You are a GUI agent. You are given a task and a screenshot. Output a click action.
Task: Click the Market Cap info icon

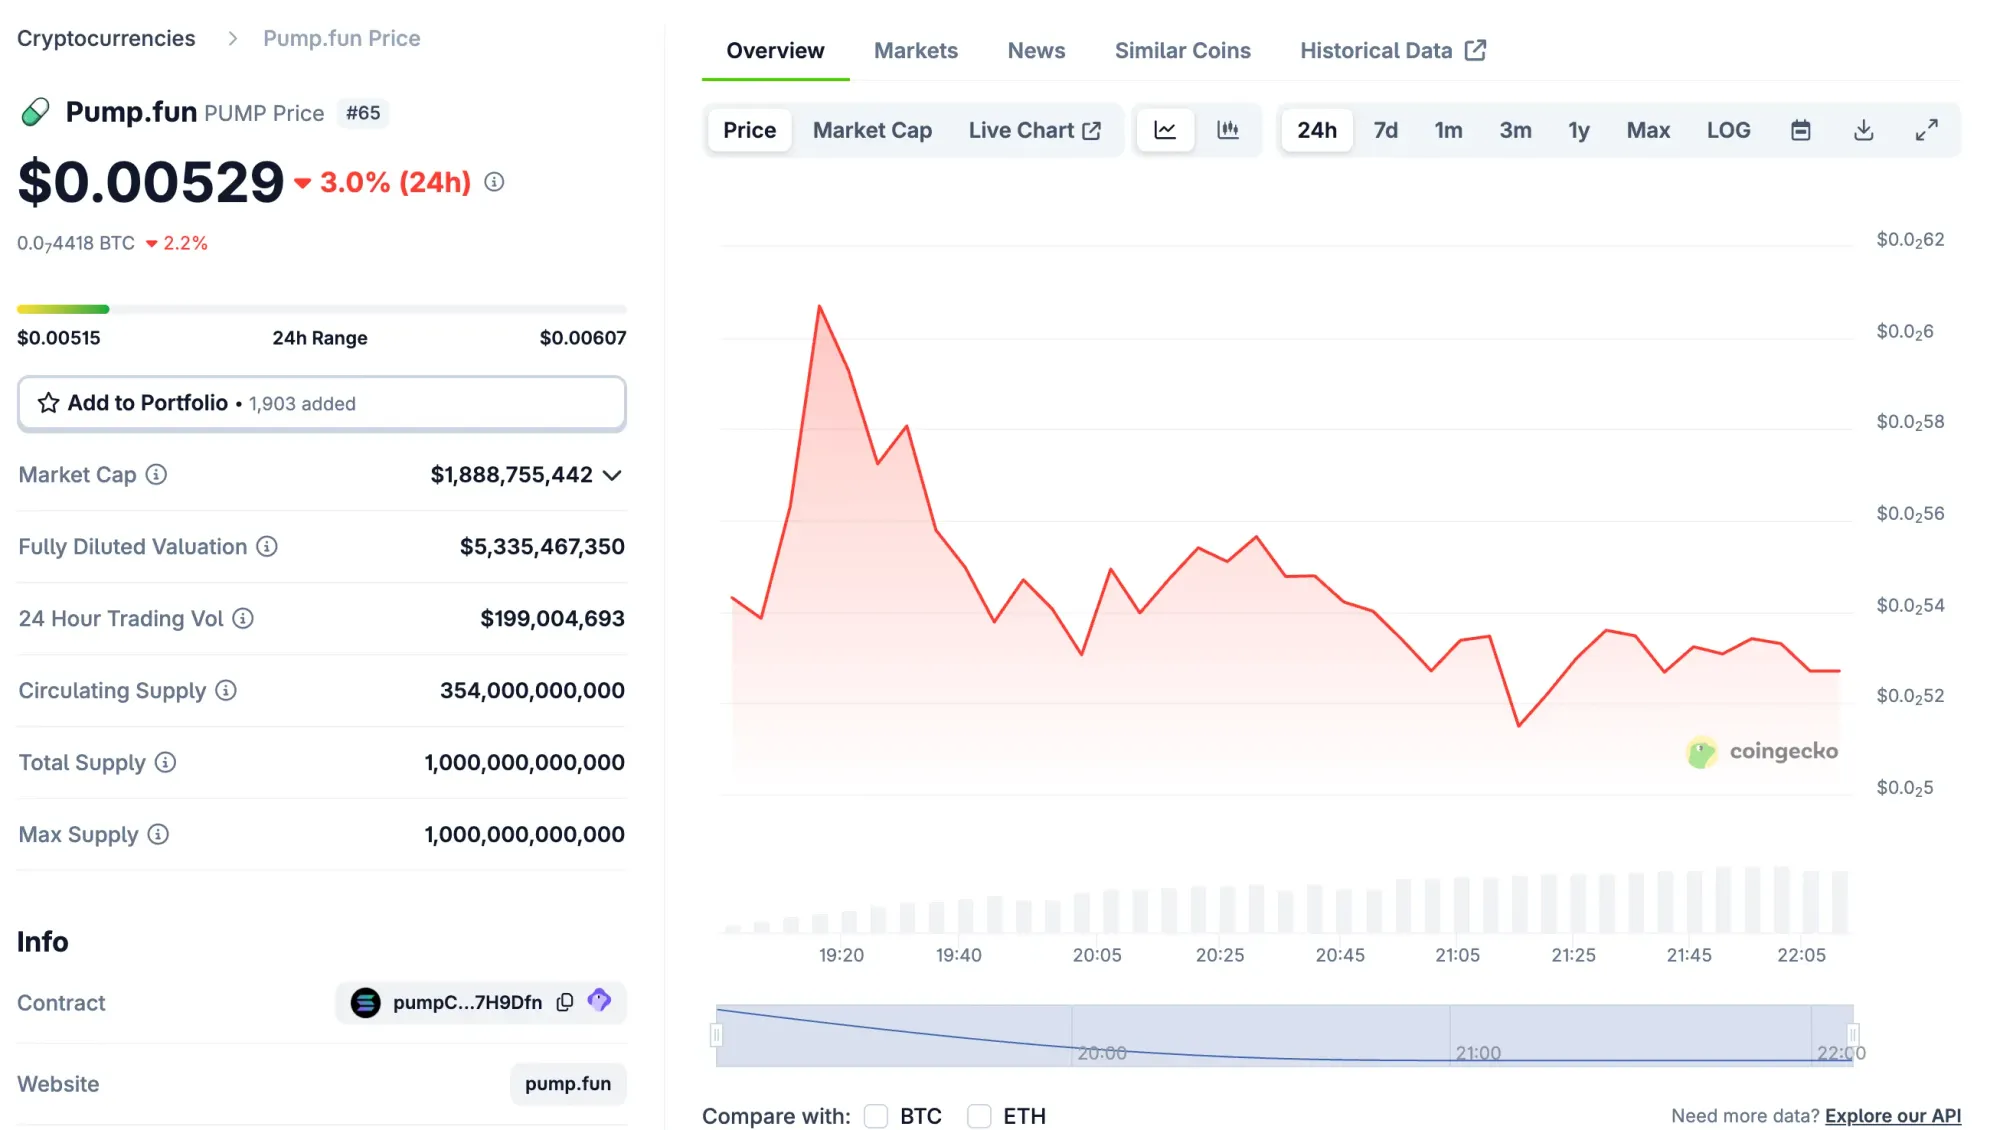156,474
